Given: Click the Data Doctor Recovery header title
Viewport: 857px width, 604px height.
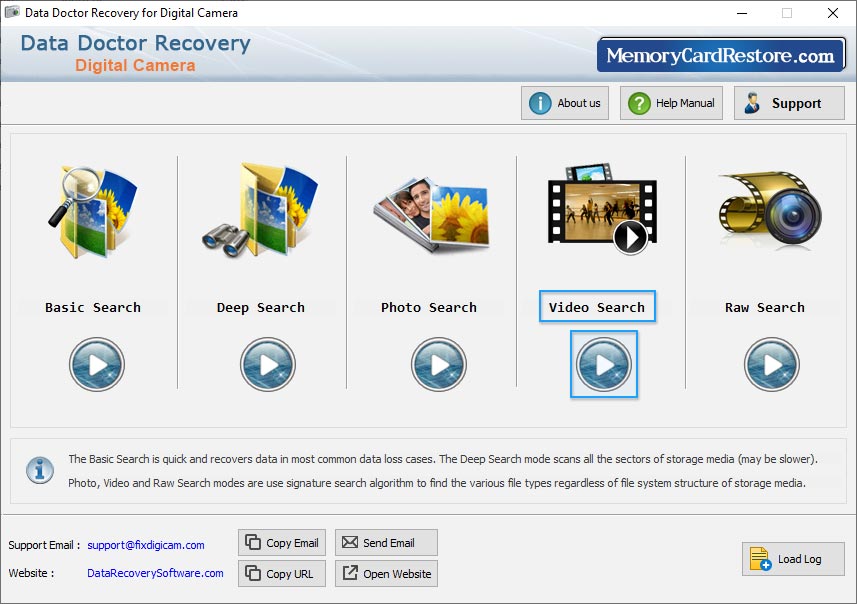Looking at the screenshot, I should [136, 43].
